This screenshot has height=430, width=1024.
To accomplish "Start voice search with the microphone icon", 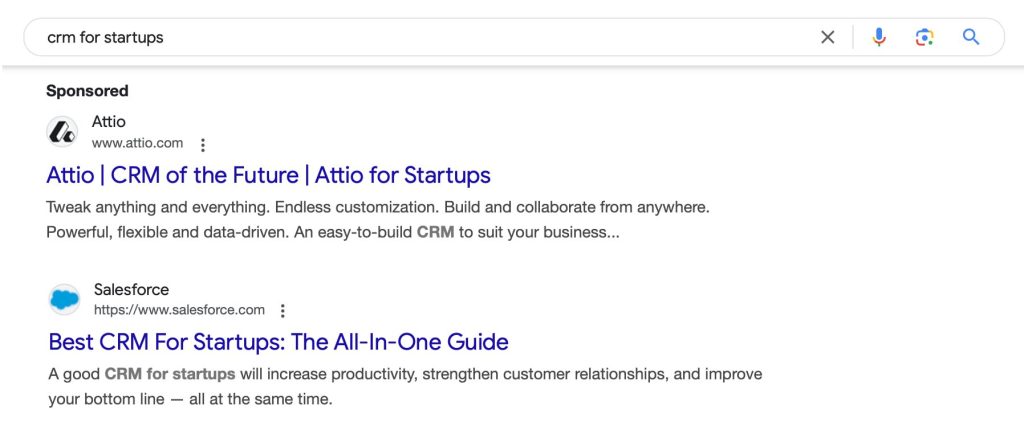I will pyautogui.click(x=879, y=37).
